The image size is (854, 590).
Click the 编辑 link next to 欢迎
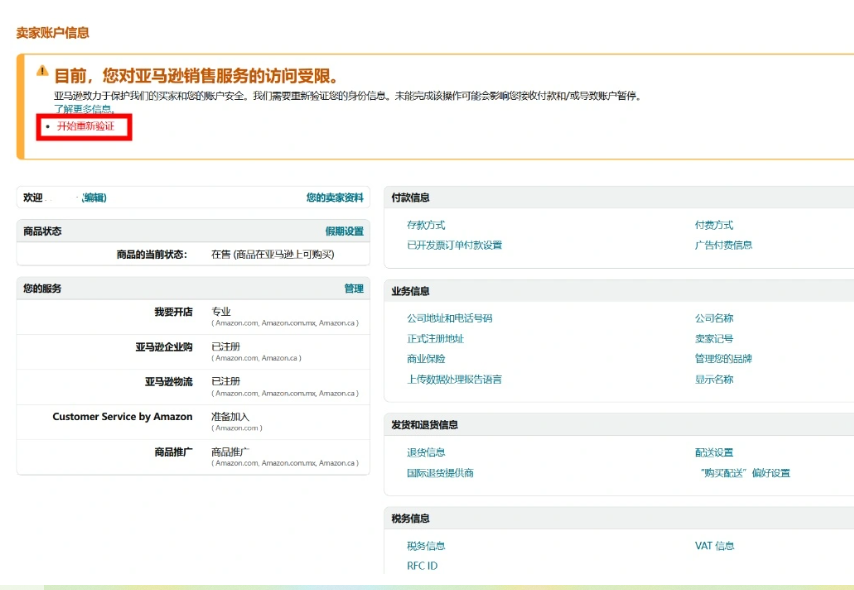[94, 198]
